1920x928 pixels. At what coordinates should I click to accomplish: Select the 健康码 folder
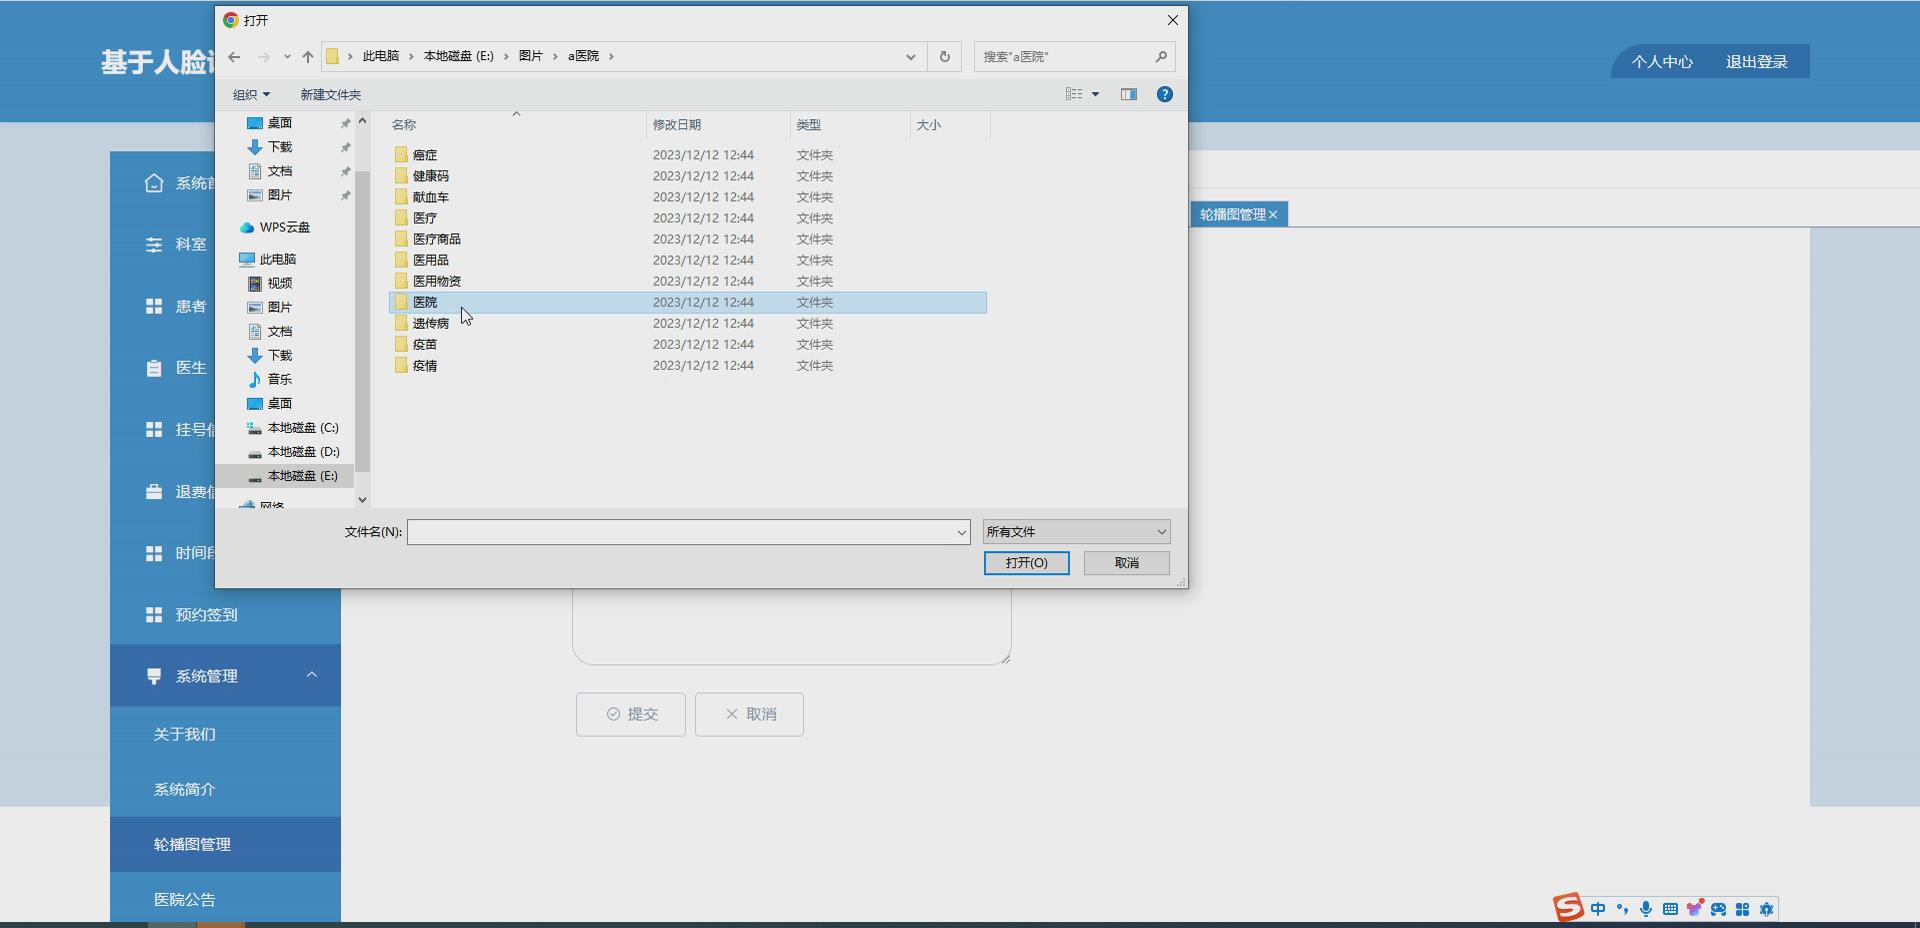pos(431,176)
